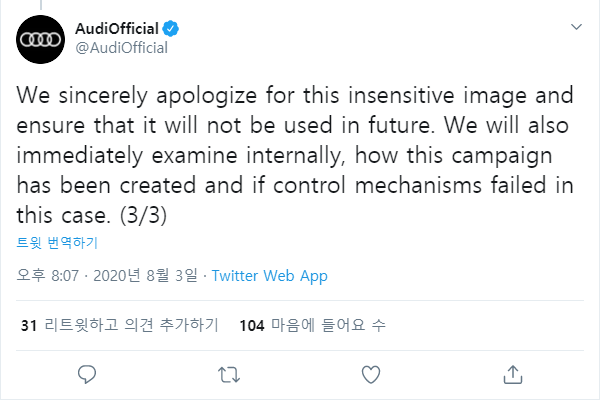Click the apology tweet body text

click(x=295, y=155)
